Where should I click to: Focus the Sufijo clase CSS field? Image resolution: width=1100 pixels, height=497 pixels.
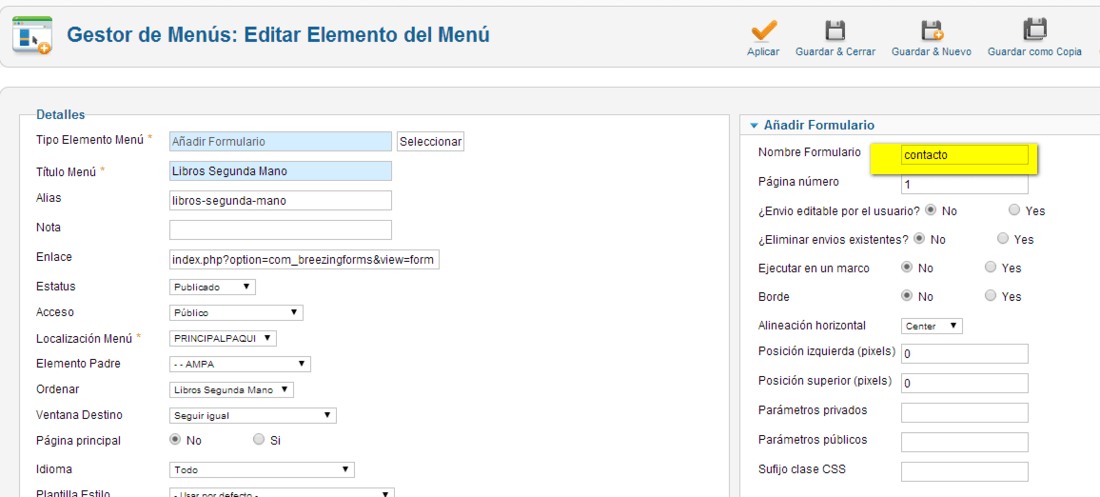pyautogui.click(x=965, y=471)
